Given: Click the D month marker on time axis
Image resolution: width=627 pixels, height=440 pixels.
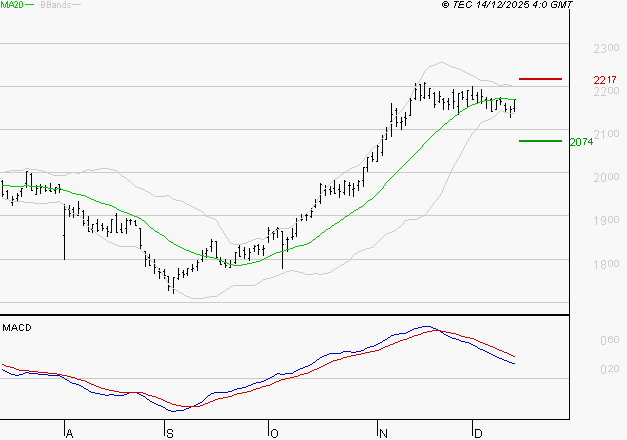Looking at the screenshot, I should (x=478, y=434).
